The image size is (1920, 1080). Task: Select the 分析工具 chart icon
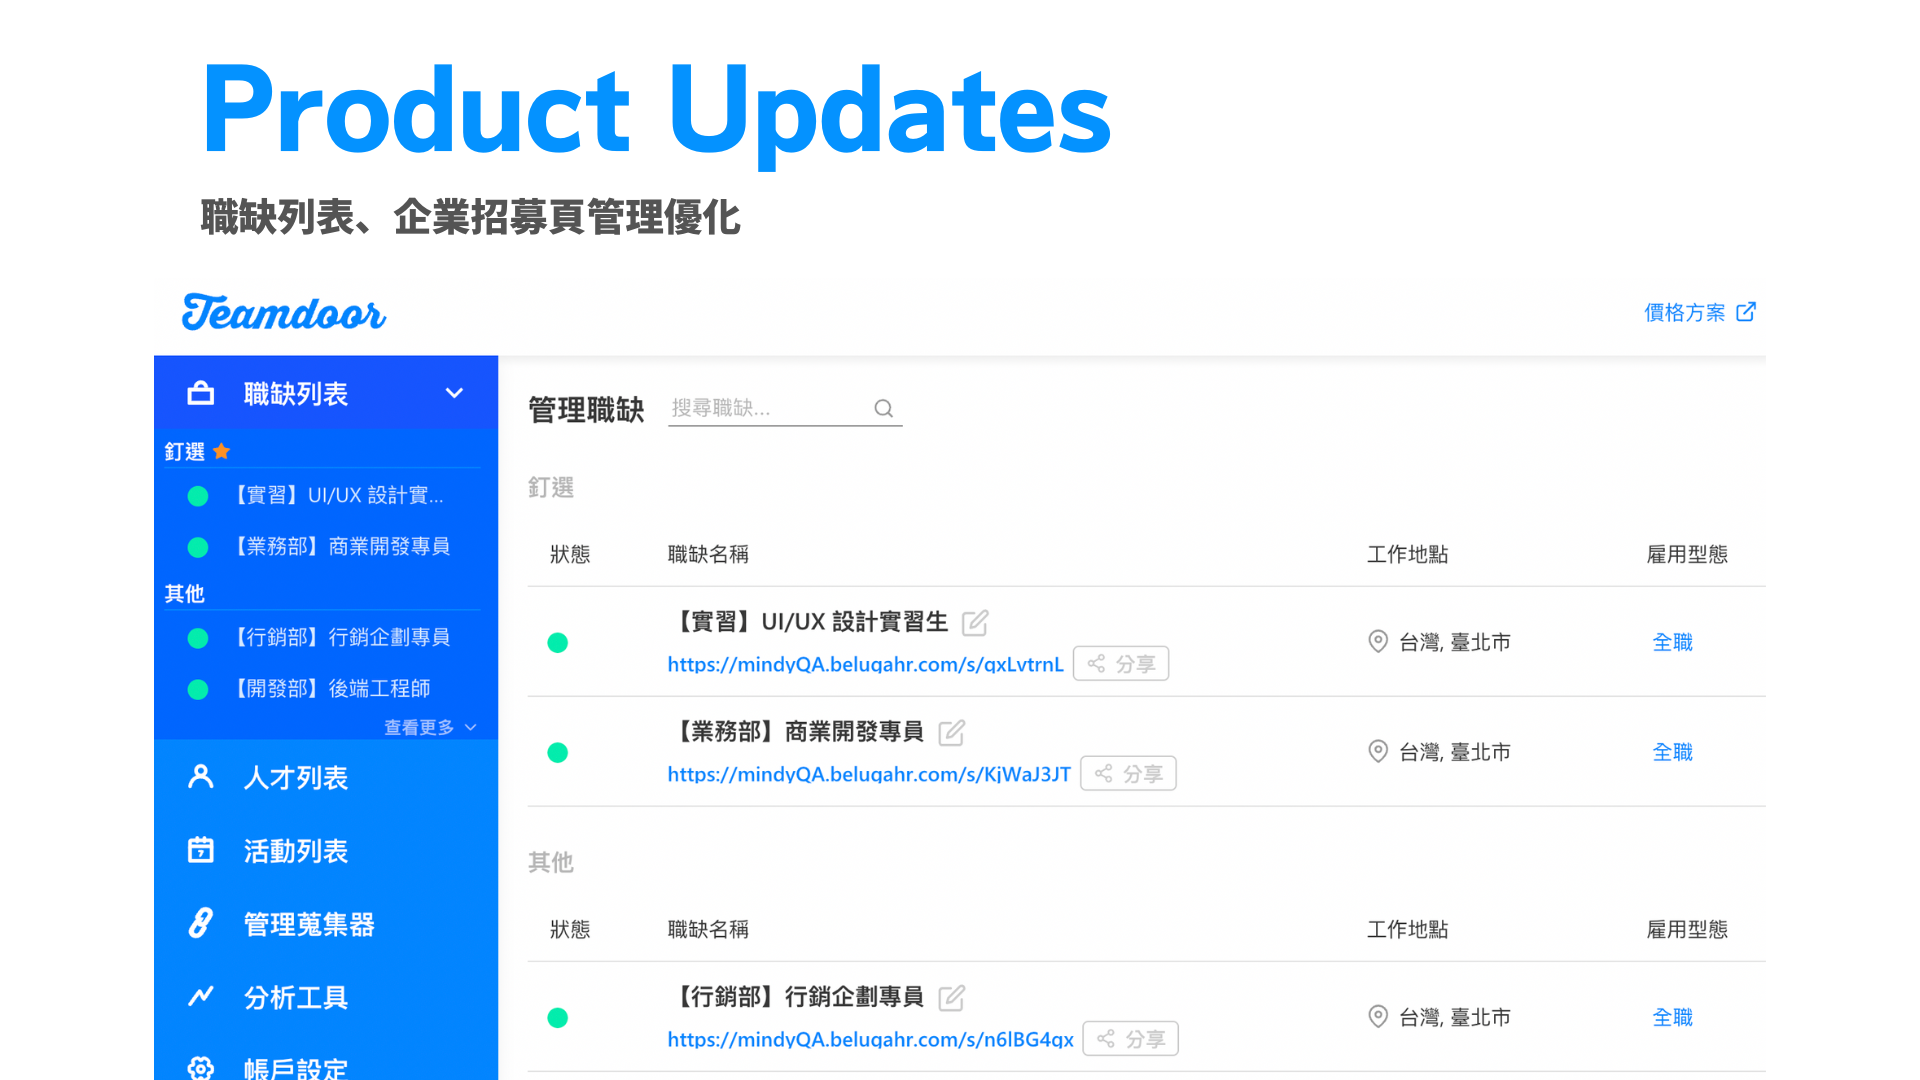(201, 997)
